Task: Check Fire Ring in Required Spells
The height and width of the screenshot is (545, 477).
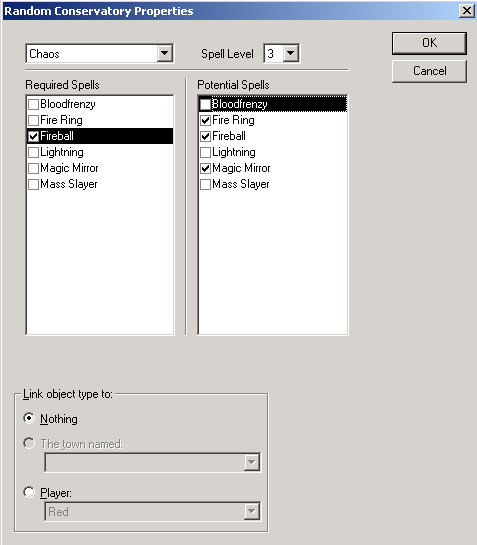Action: tap(33, 120)
